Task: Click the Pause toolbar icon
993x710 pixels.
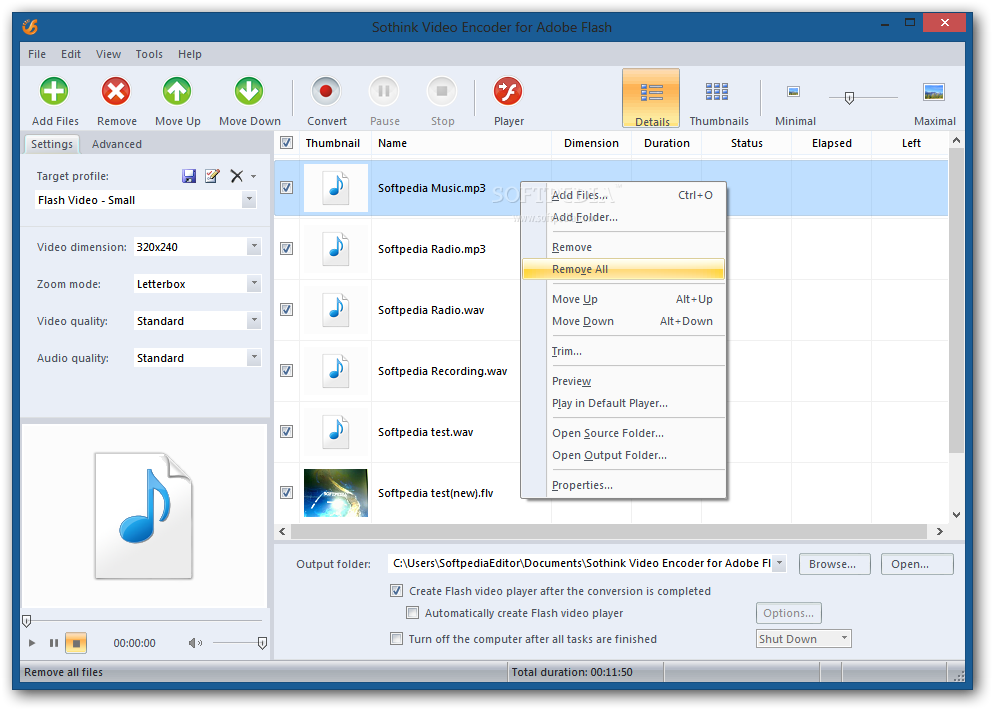Action: point(384,92)
